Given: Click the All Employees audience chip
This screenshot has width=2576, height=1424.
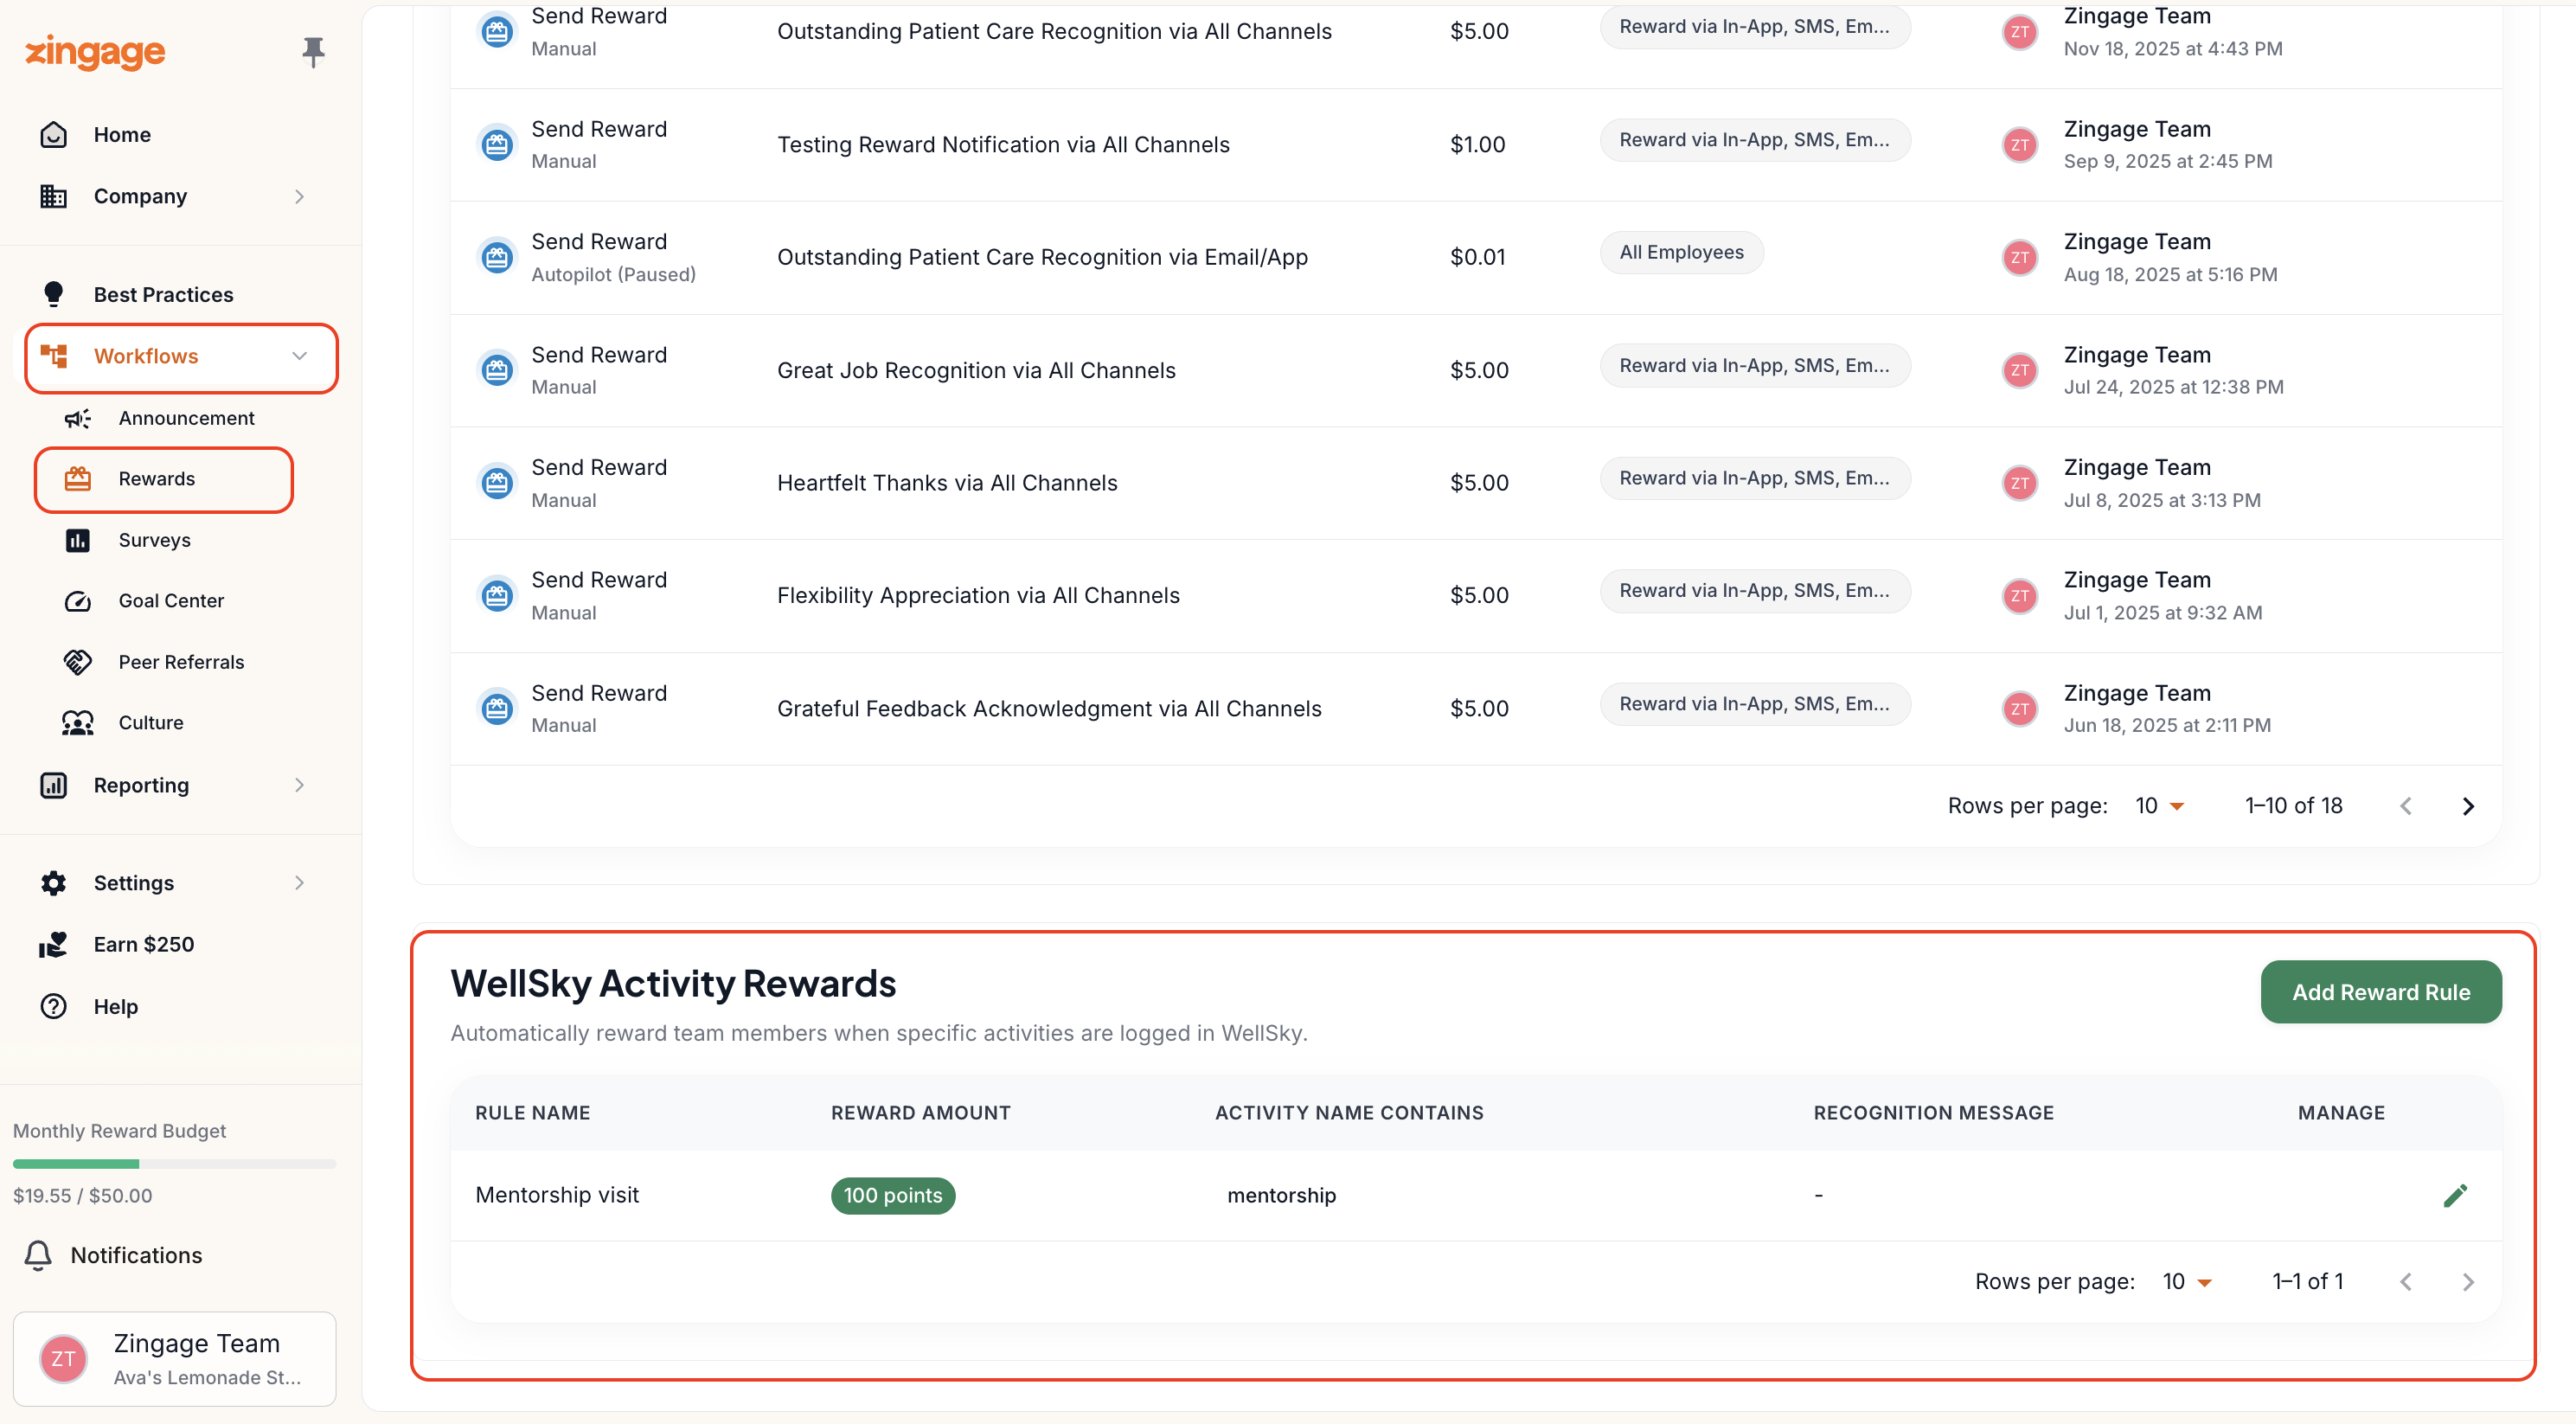Looking at the screenshot, I should (x=1681, y=253).
